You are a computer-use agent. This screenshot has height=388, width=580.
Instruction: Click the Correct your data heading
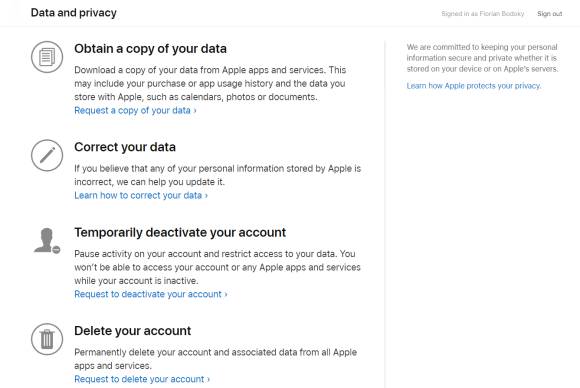[125, 147]
